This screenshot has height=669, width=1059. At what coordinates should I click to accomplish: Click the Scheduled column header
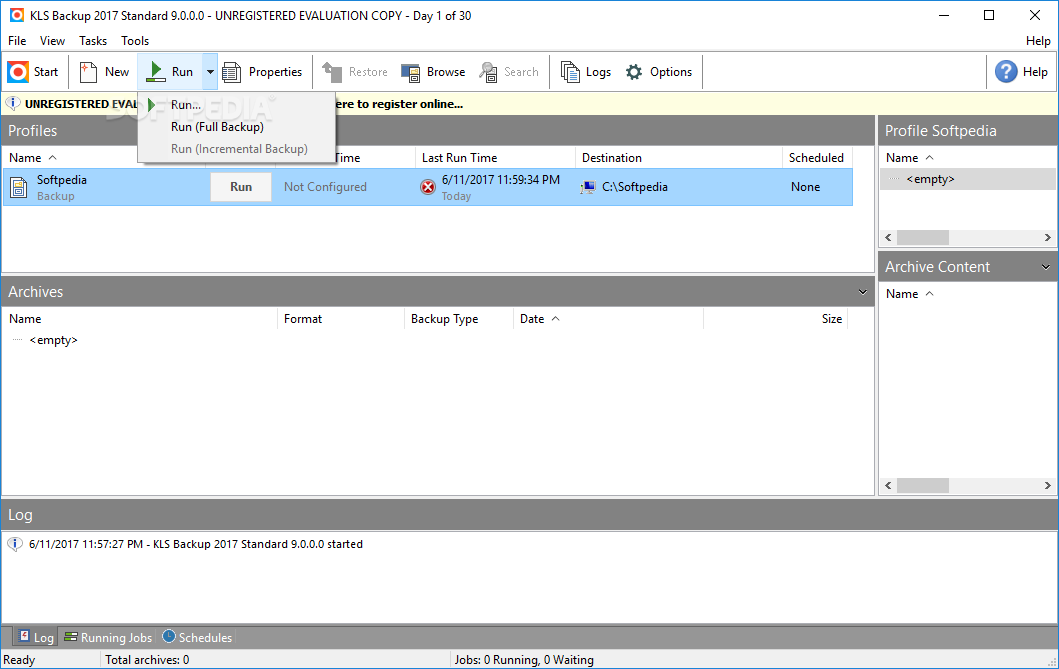(x=816, y=157)
